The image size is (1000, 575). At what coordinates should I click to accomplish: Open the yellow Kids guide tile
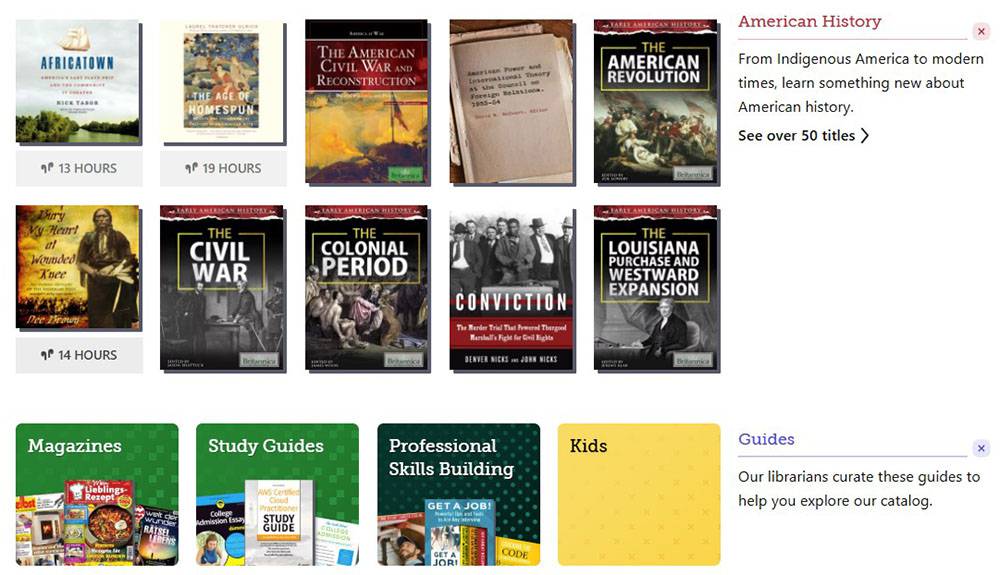[x=639, y=495]
